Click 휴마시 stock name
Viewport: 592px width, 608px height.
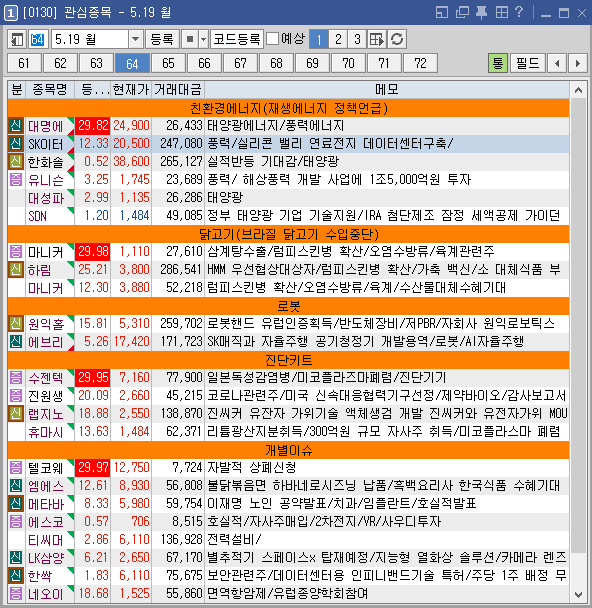tap(45, 432)
